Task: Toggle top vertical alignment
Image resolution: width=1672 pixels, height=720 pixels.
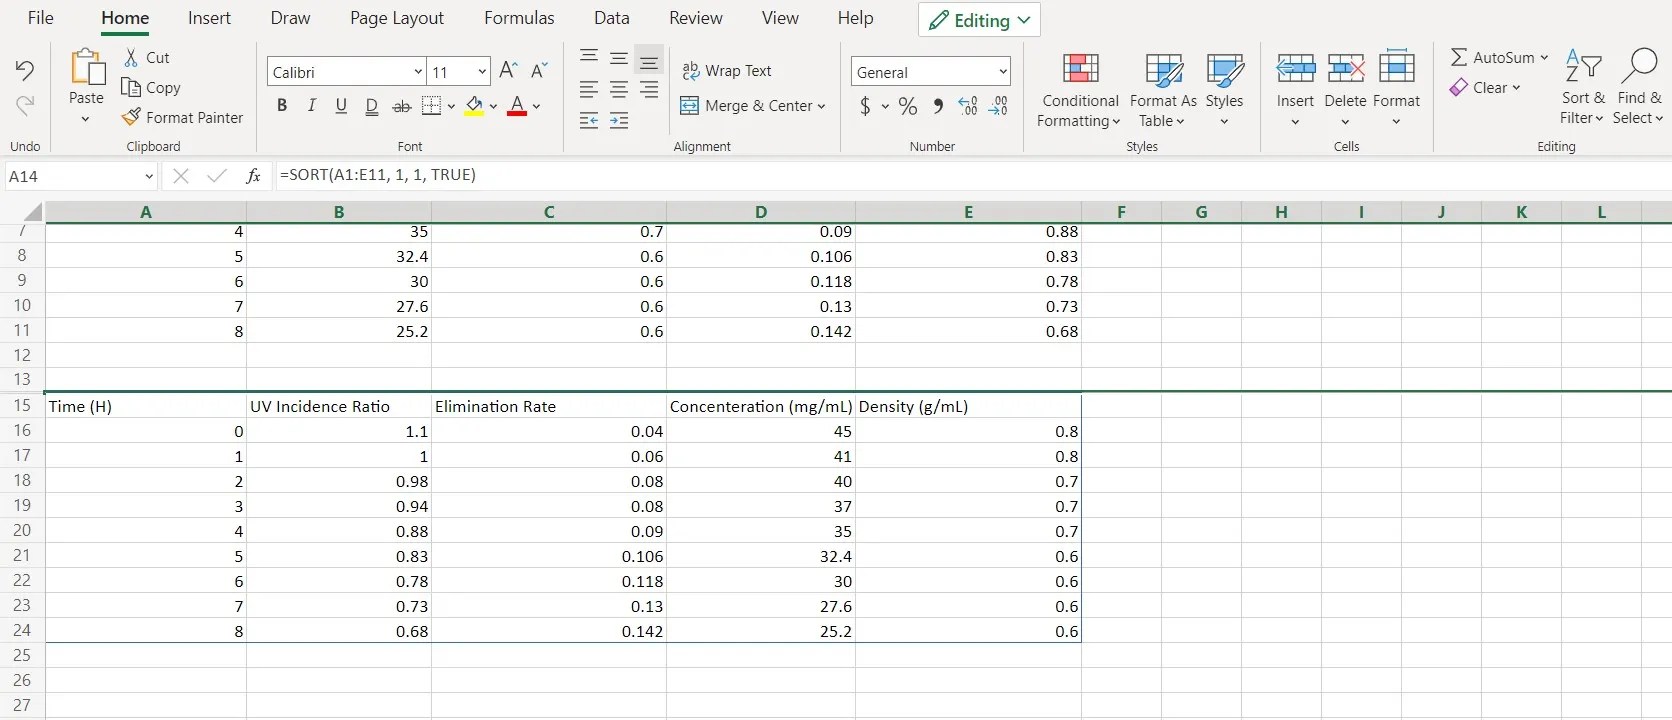Action: [x=589, y=57]
